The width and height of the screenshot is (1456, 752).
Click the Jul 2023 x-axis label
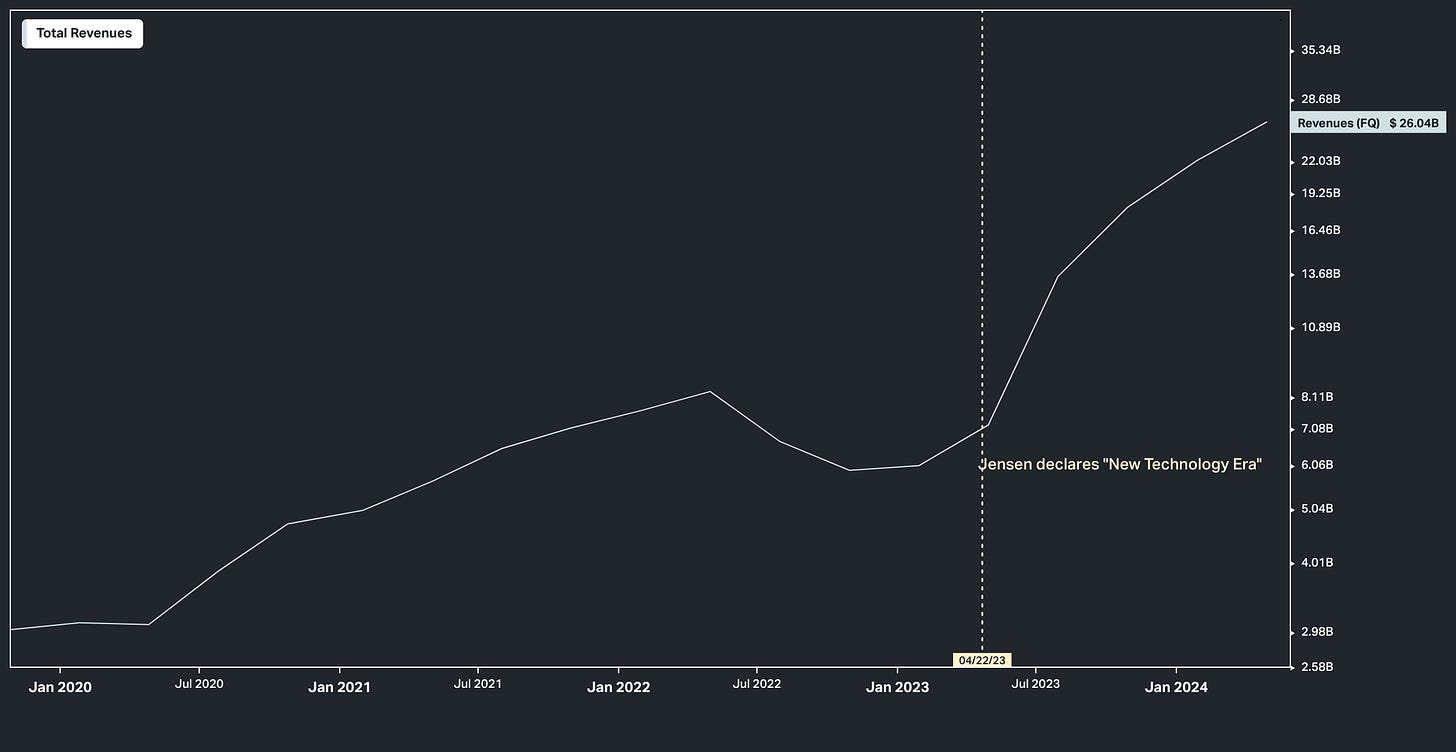(1036, 684)
